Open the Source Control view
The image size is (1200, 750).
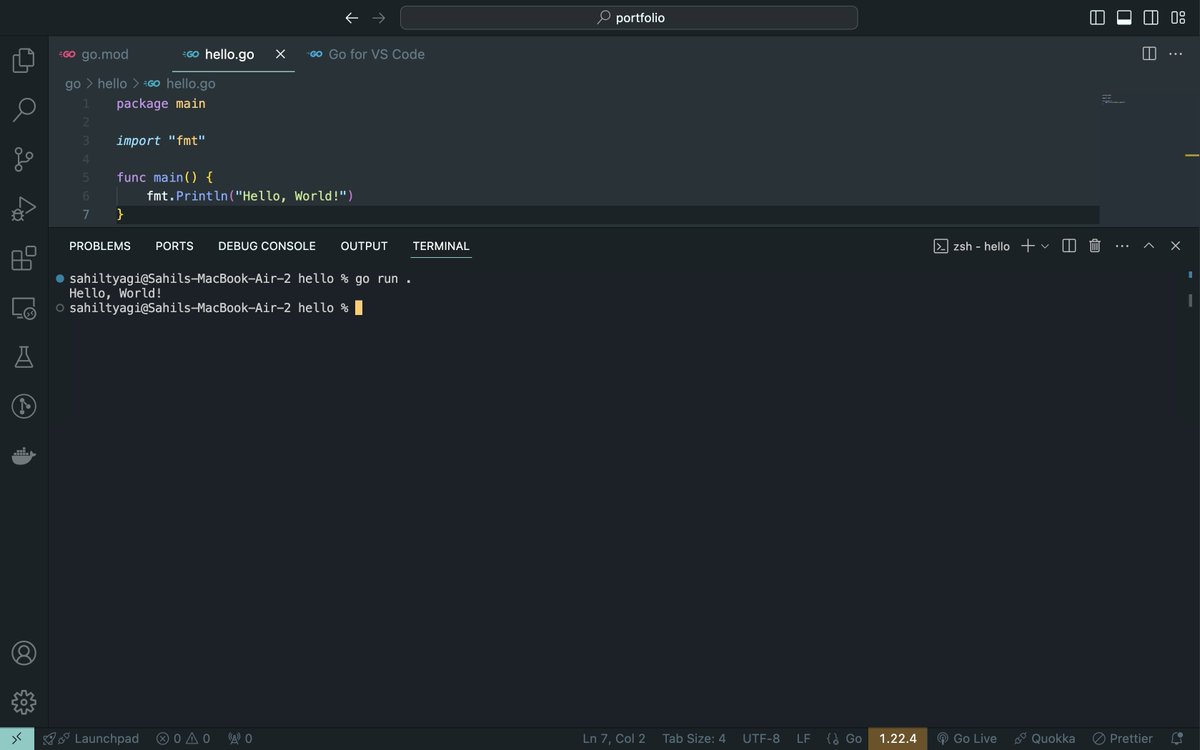tap(24, 159)
